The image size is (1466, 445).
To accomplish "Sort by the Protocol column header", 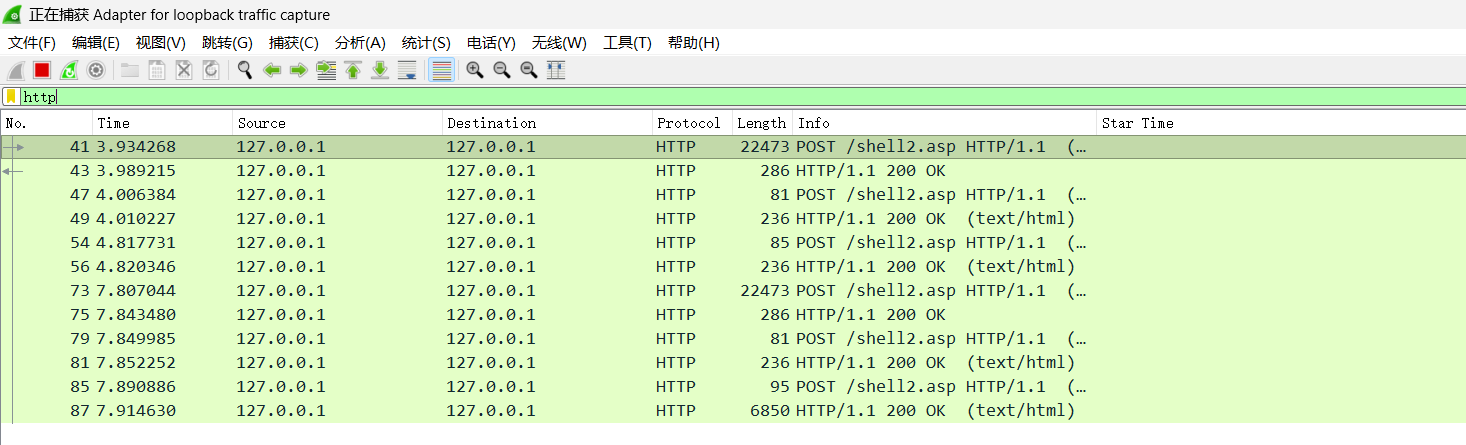I will pyautogui.click(x=688, y=123).
